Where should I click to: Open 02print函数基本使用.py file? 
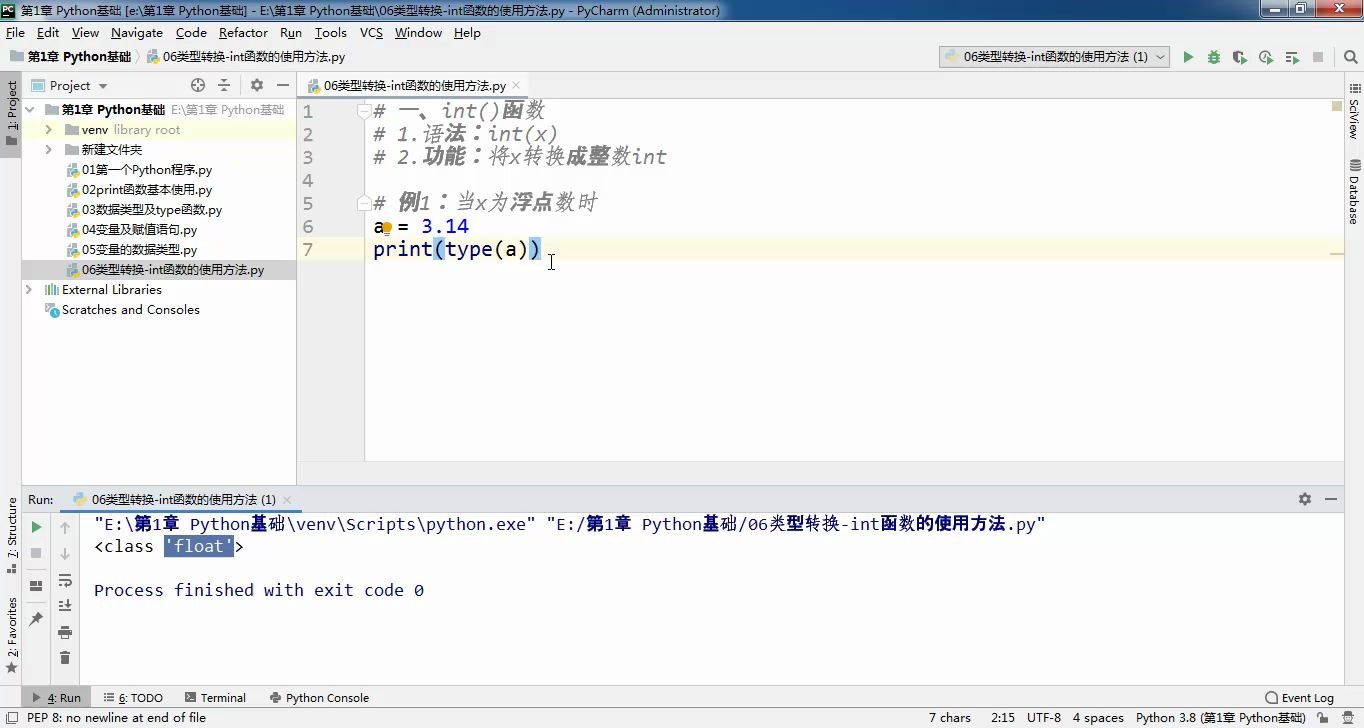click(146, 190)
